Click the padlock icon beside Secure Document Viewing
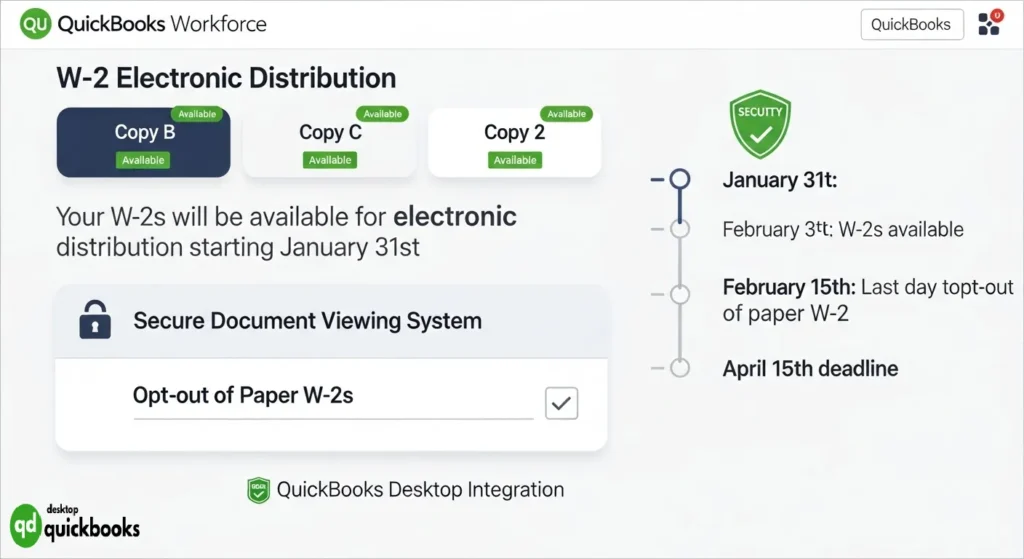 click(x=95, y=321)
